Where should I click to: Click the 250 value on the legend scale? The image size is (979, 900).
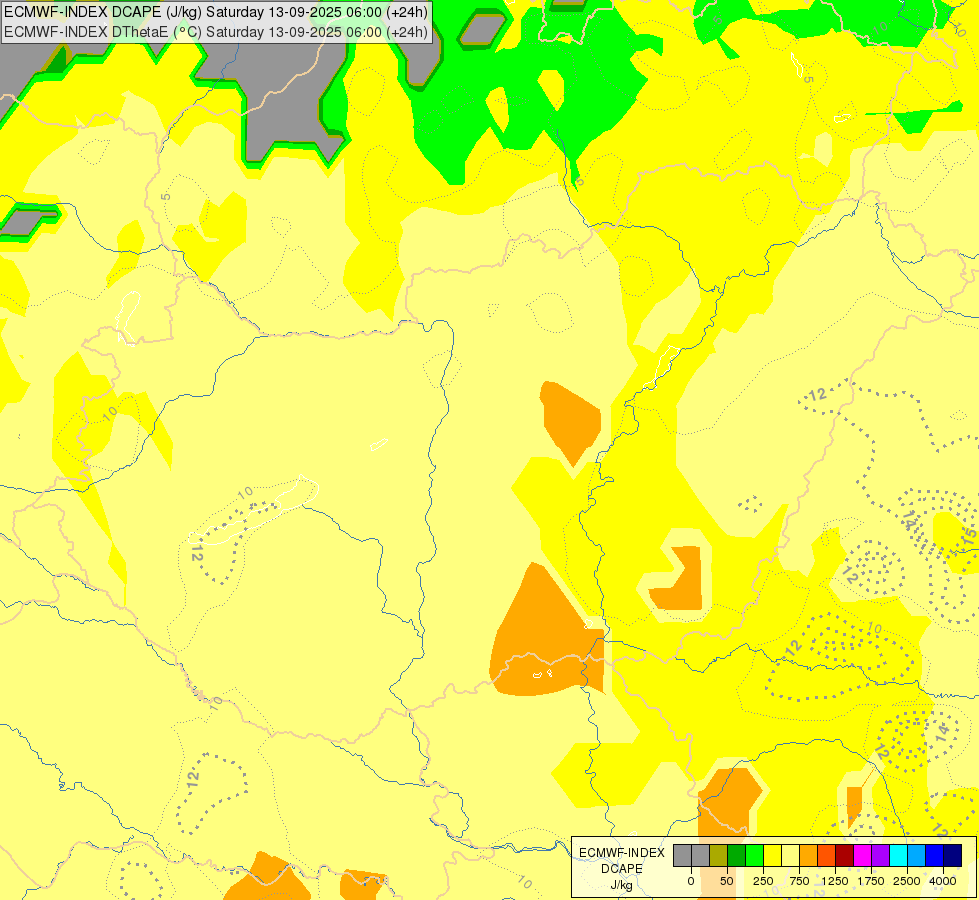(763, 881)
